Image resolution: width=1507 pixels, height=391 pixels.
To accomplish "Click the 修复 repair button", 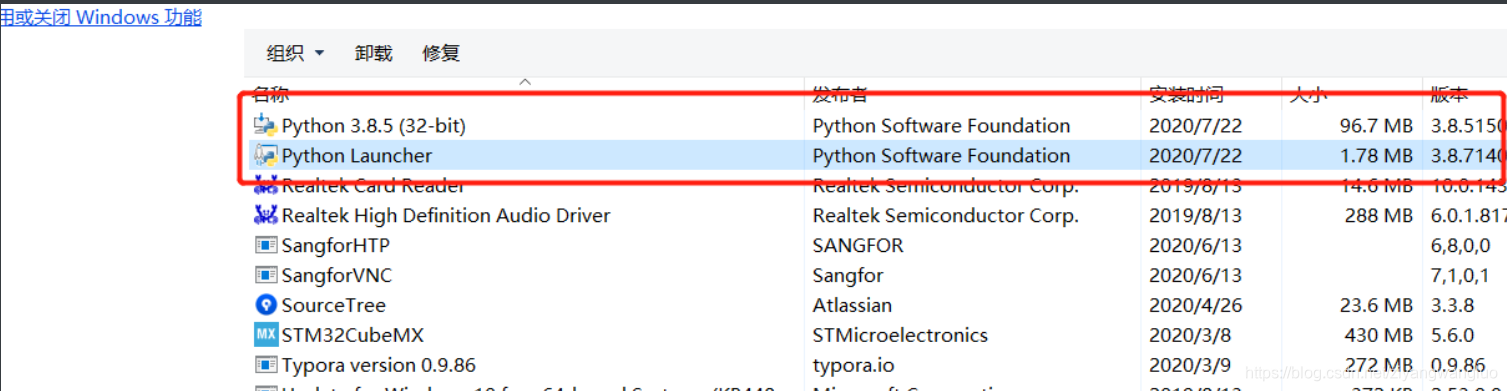I will 441,53.
